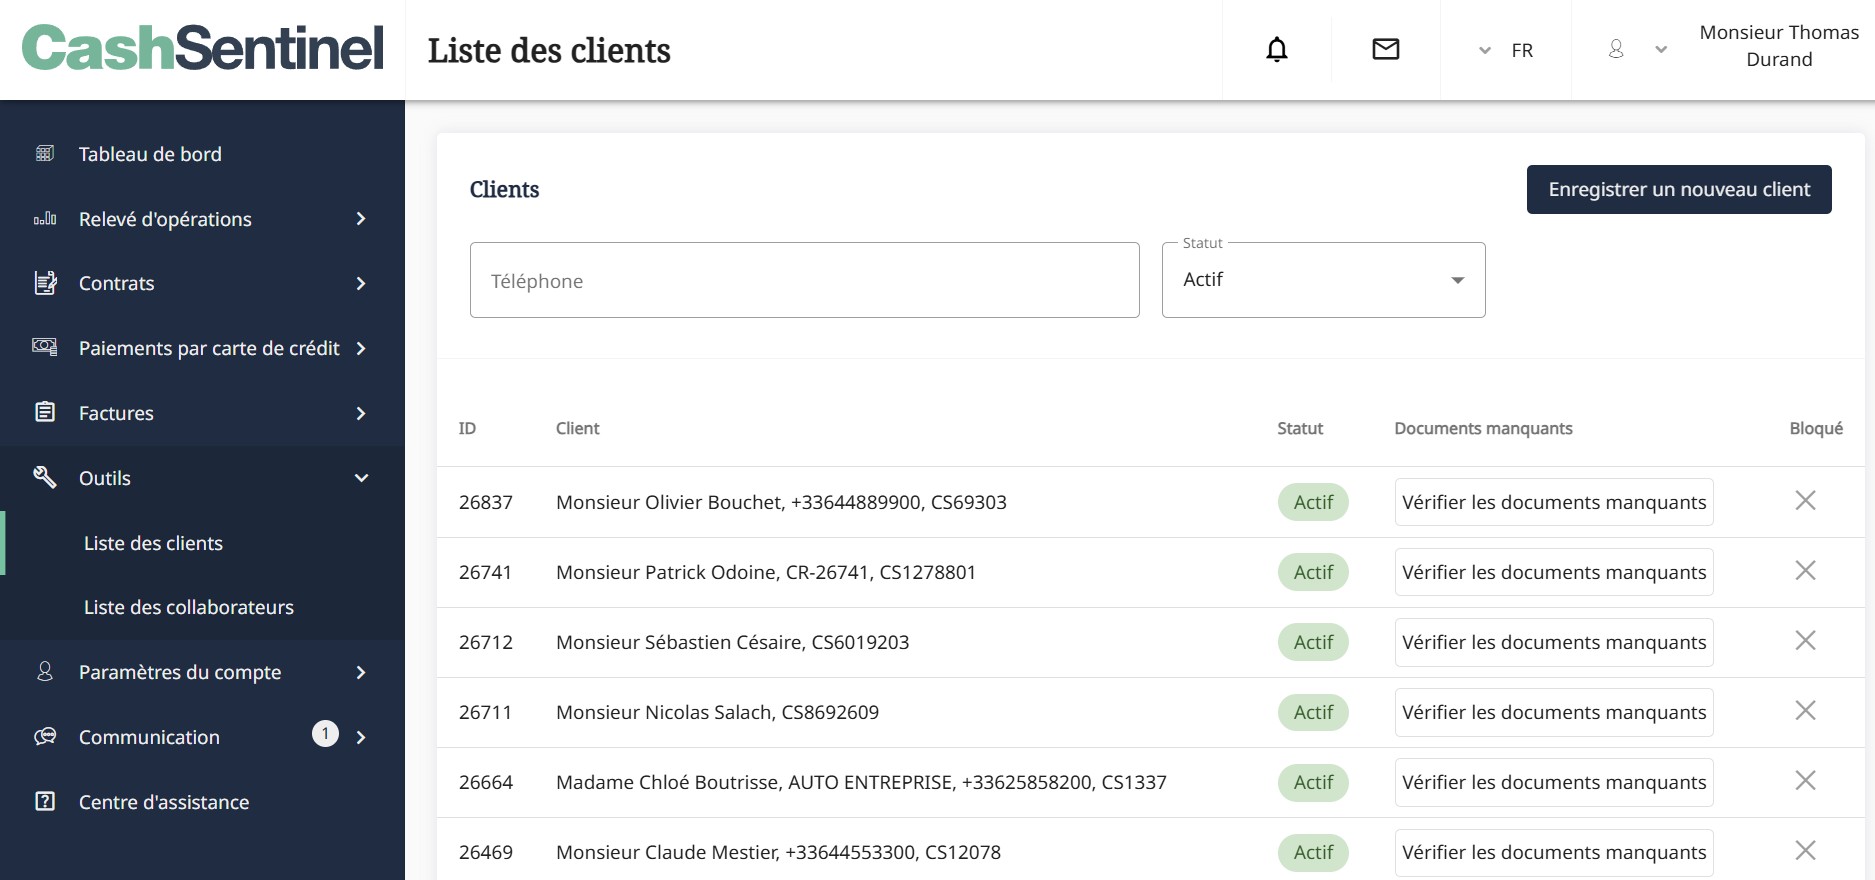Open the notifications bell
The width and height of the screenshot is (1875, 880).
pyautogui.click(x=1277, y=49)
